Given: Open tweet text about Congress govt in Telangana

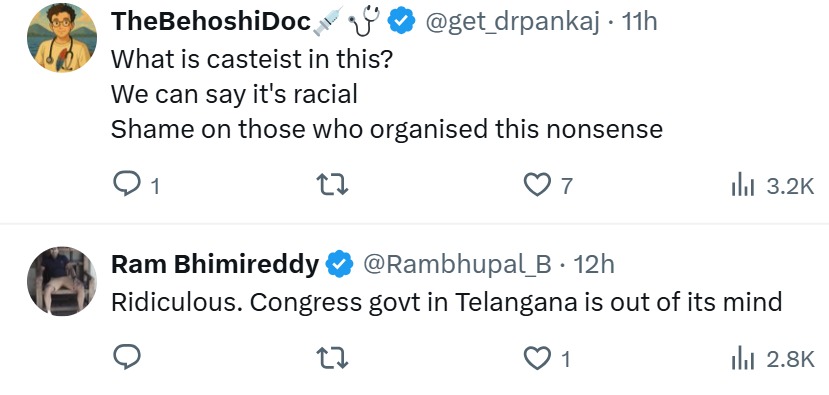Looking at the screenshot, I should 446,302.
